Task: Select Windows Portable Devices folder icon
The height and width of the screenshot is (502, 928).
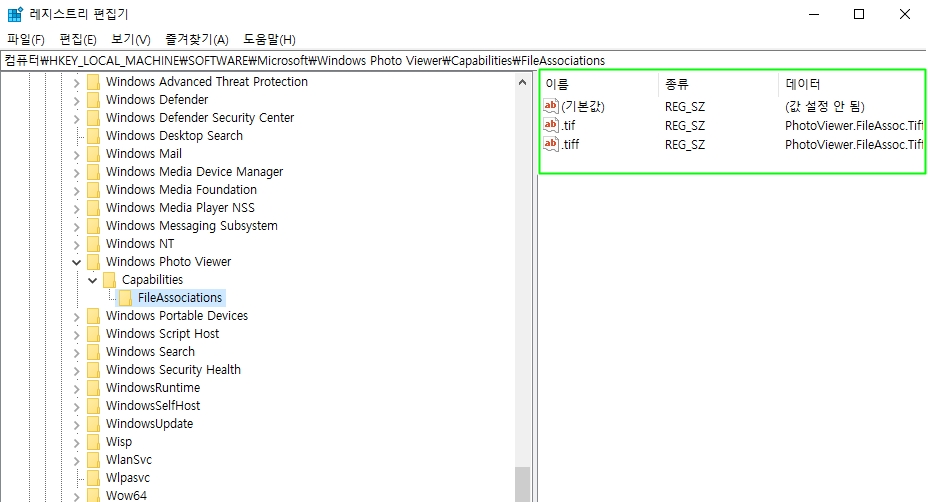Action: coord(94,316)
